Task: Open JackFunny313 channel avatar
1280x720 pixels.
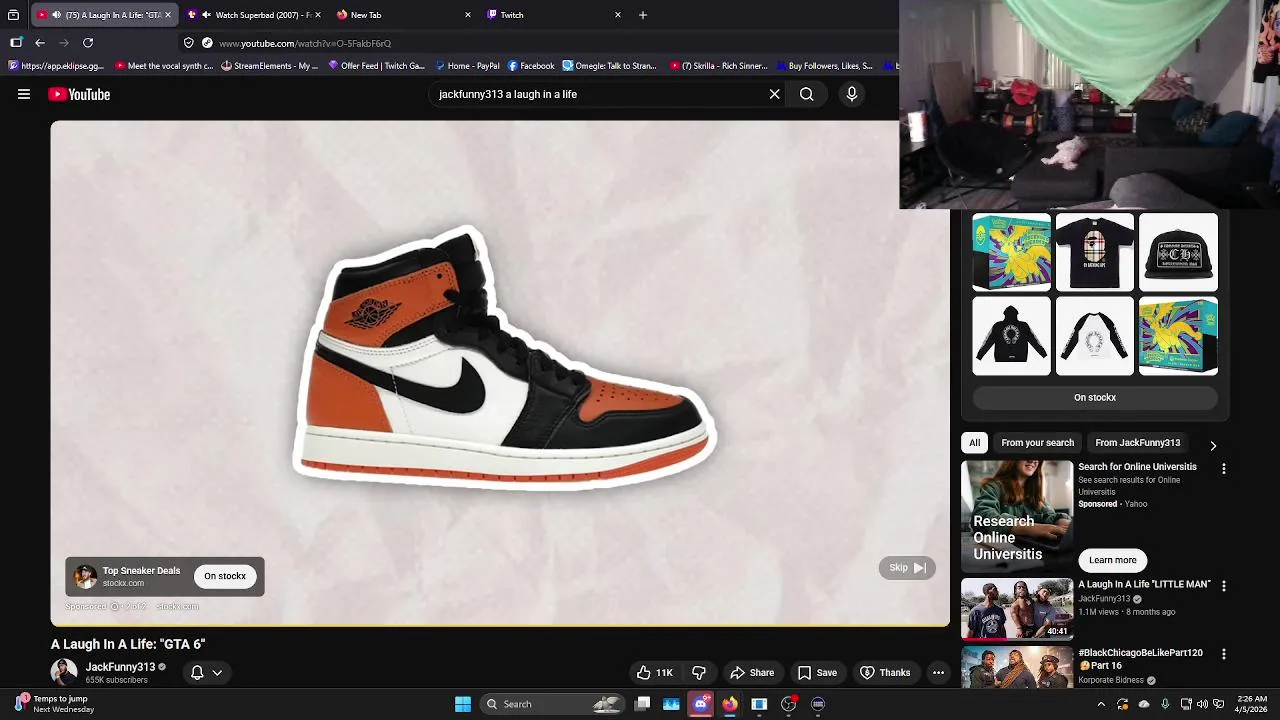Action: coord(64,672)
